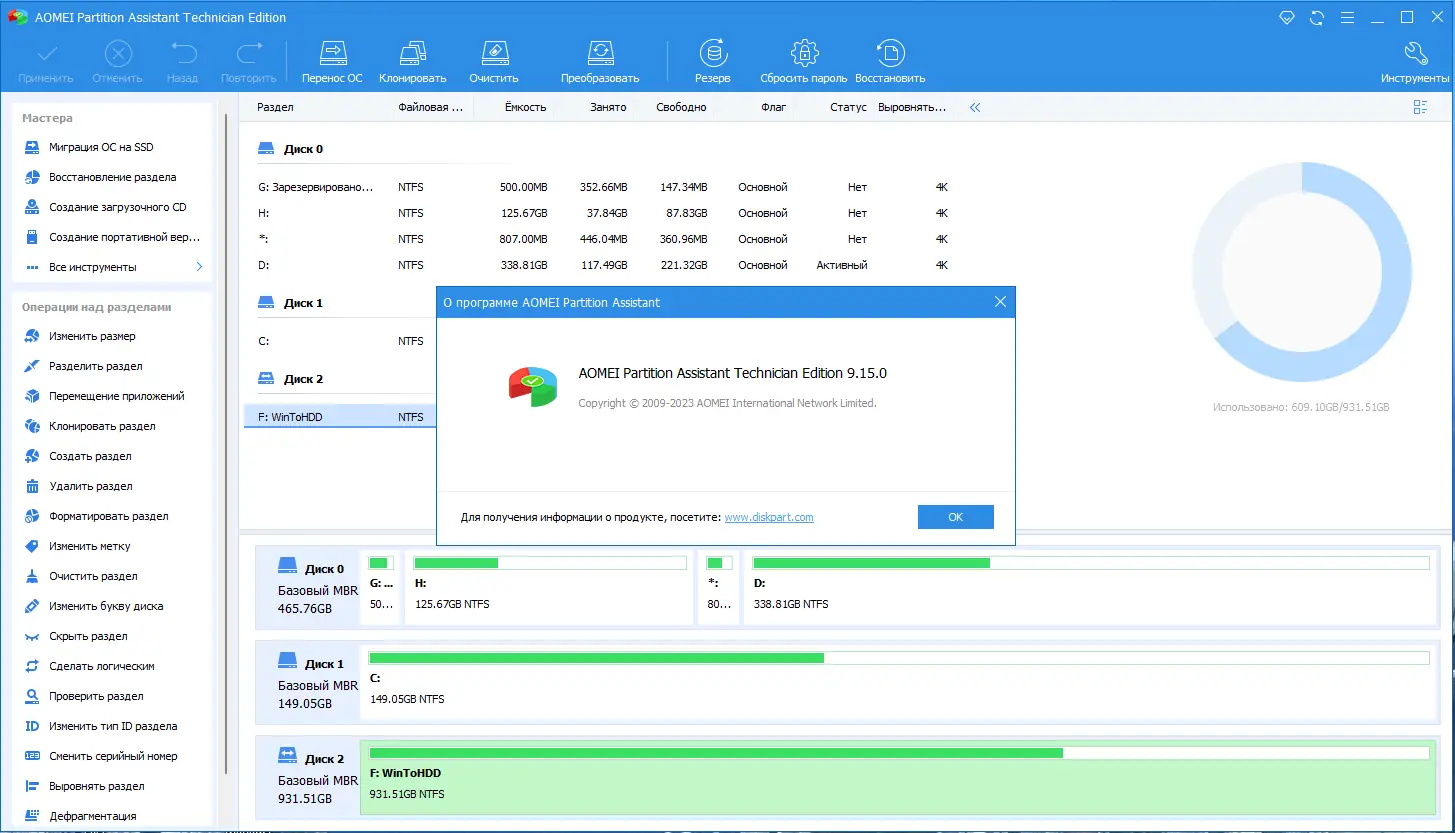The image size is (1455, 833).
Task: Launch the Очистить disk wipe tool
Action: coord(494,58)
